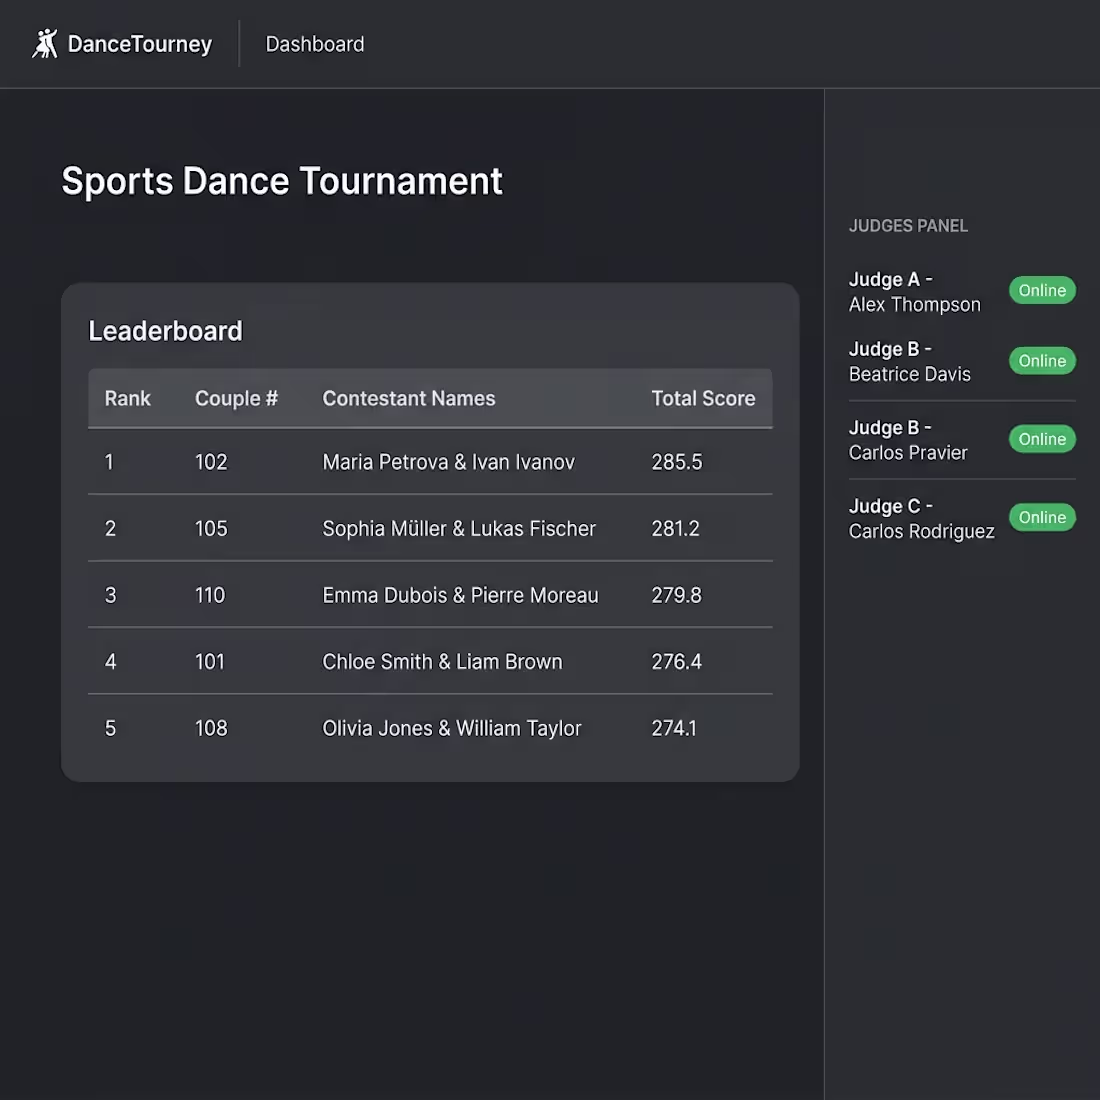Screen dimensions: 1100x1100
Task: Select Judge A - Alex Thompson
Action: pos(915,292)
